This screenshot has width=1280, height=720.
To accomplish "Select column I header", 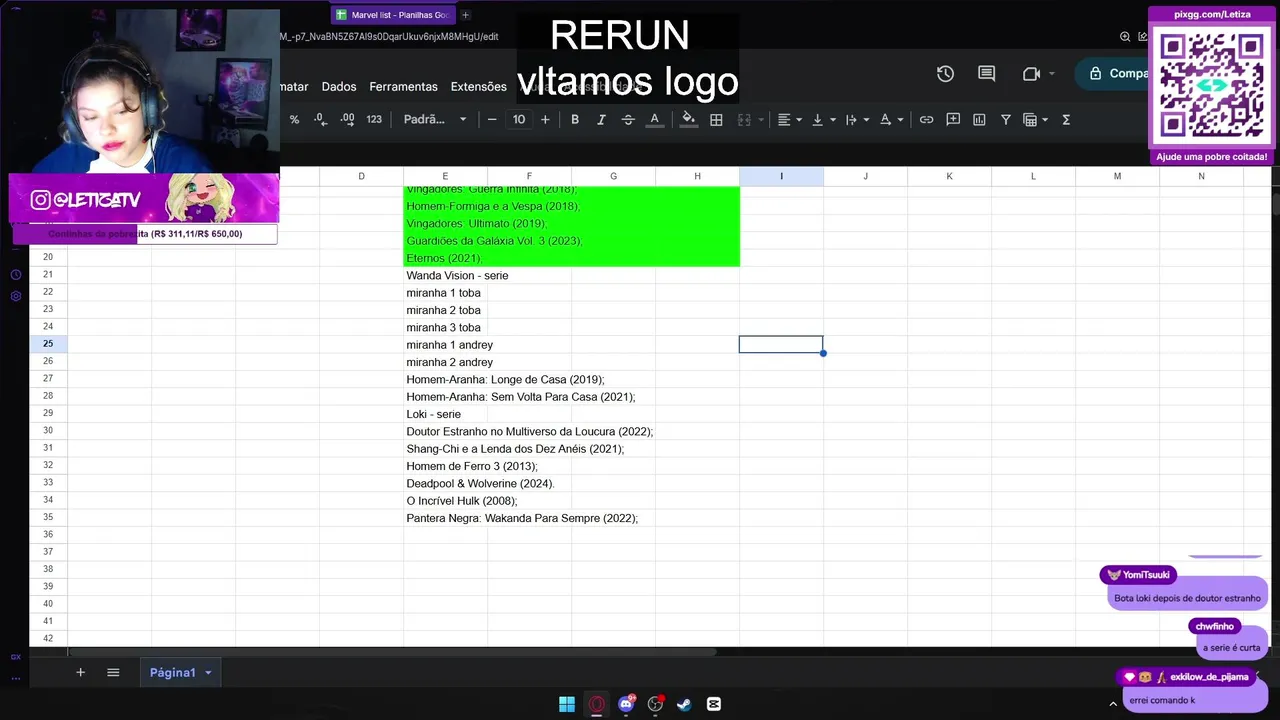I will 782,176.
